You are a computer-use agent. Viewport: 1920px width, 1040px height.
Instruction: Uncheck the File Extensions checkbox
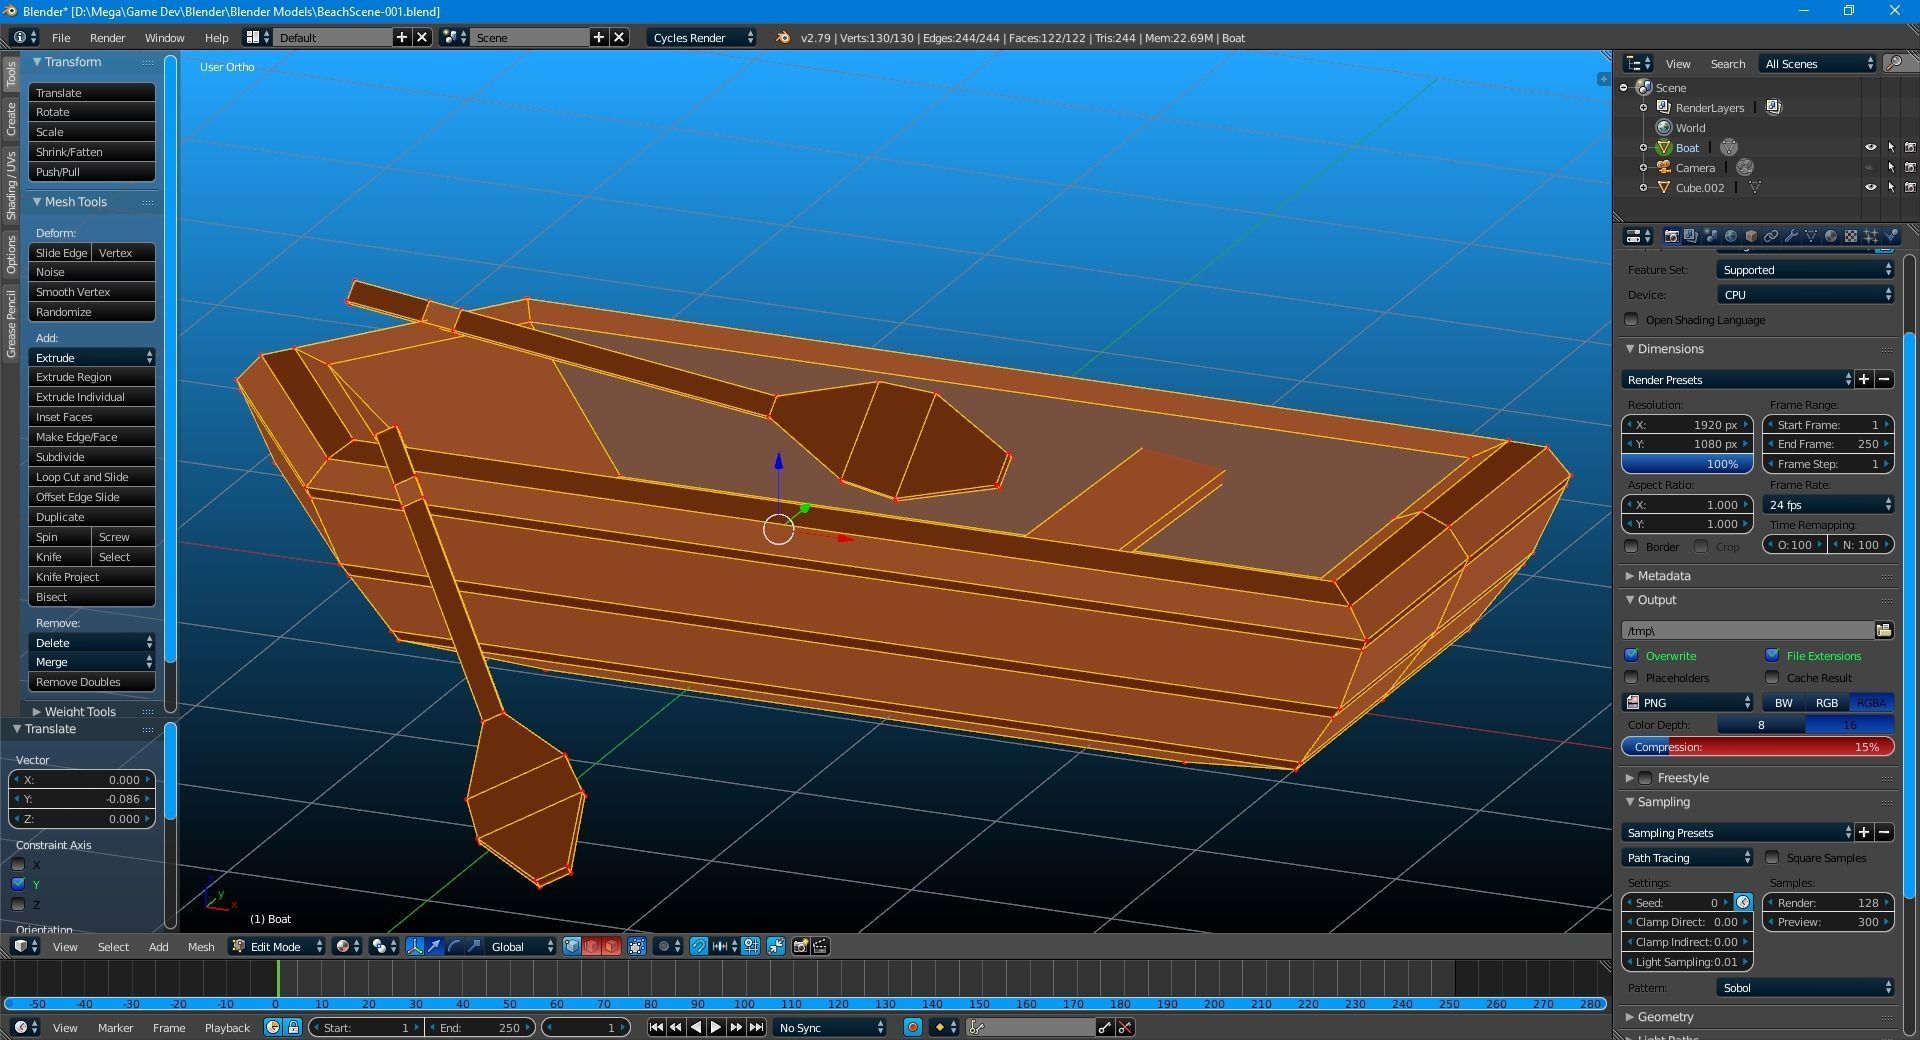coord(1772,656)
